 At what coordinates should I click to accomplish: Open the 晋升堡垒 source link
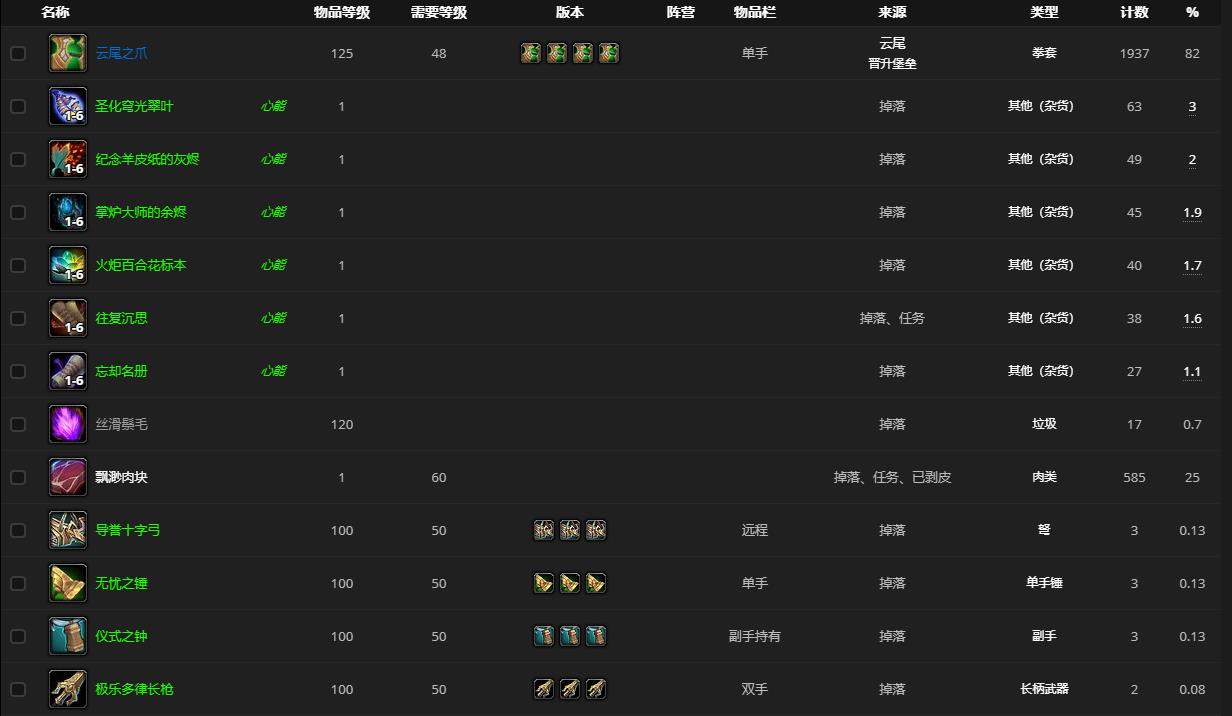coord(892,62)
